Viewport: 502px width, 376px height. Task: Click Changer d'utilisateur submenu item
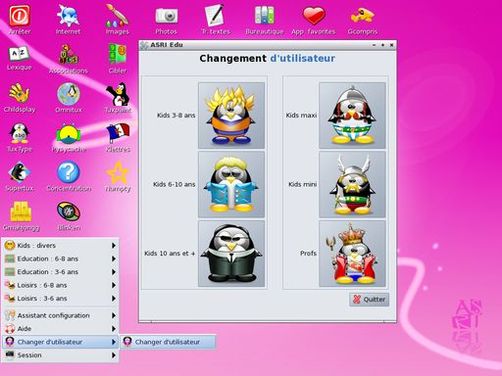[x=168, y=342]
